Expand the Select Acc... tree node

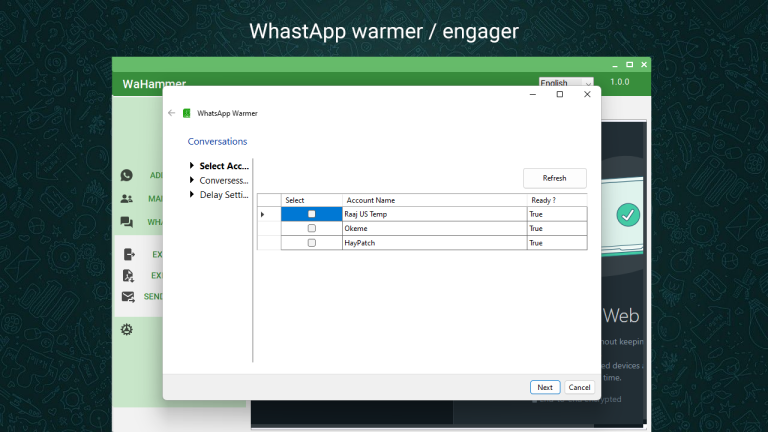(192, 166)
